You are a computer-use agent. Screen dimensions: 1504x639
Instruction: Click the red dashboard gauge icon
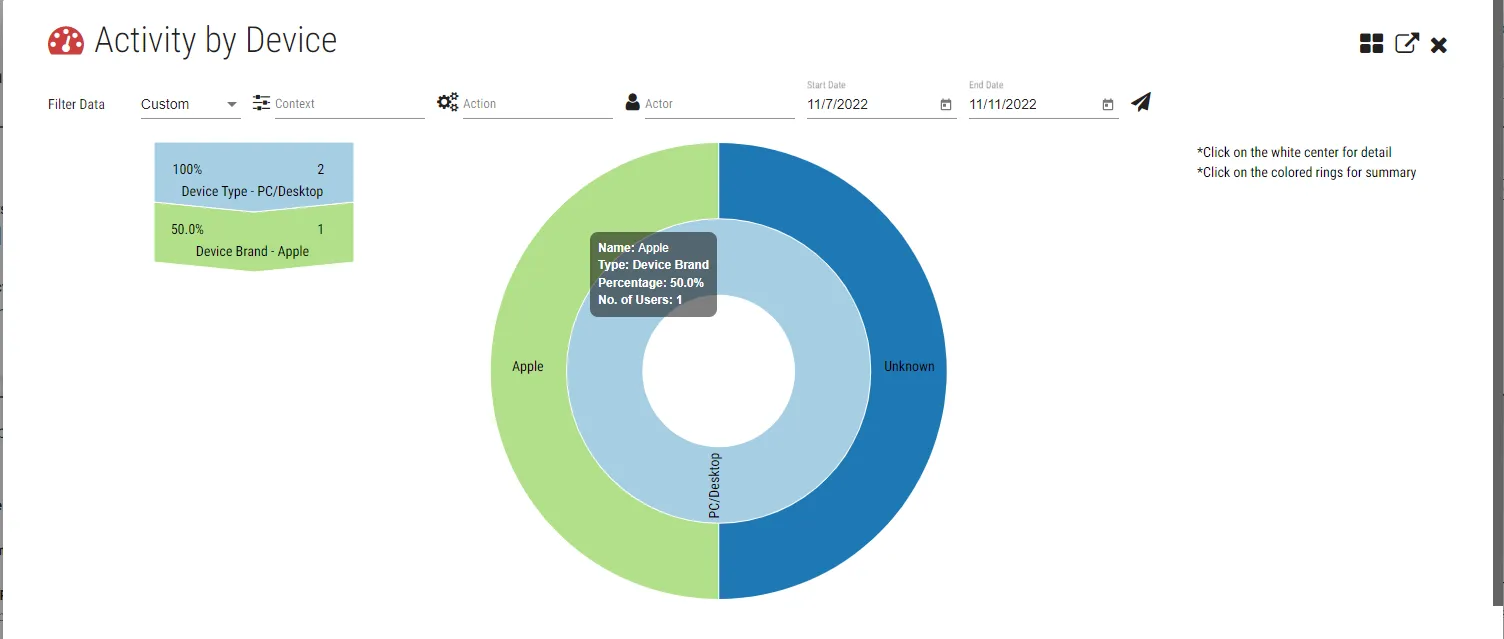point(66,41)
